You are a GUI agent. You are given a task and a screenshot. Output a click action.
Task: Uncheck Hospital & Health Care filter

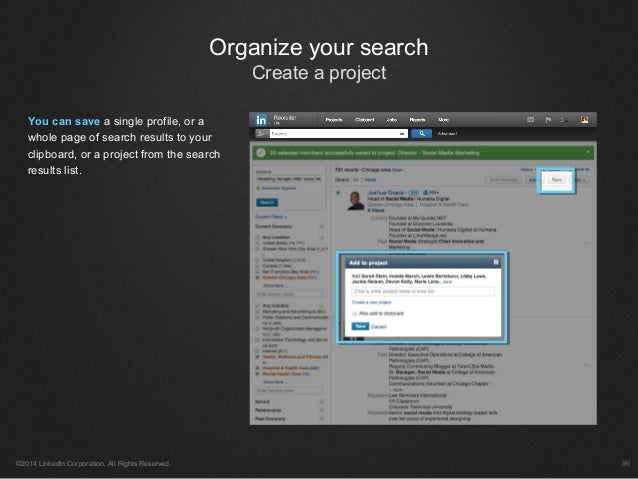(258, 368)
